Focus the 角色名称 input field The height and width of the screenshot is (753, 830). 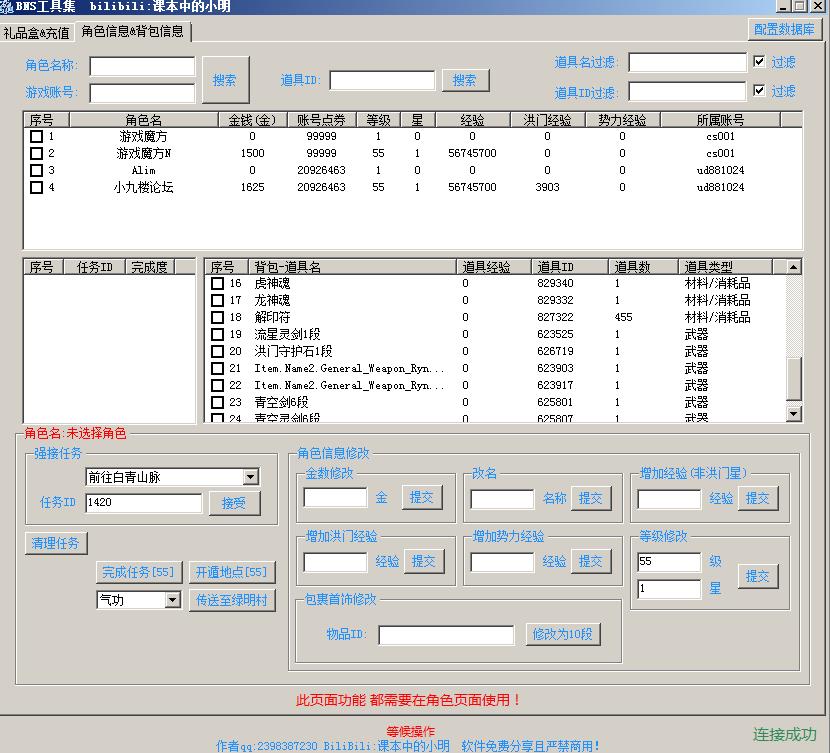(142, 66)
